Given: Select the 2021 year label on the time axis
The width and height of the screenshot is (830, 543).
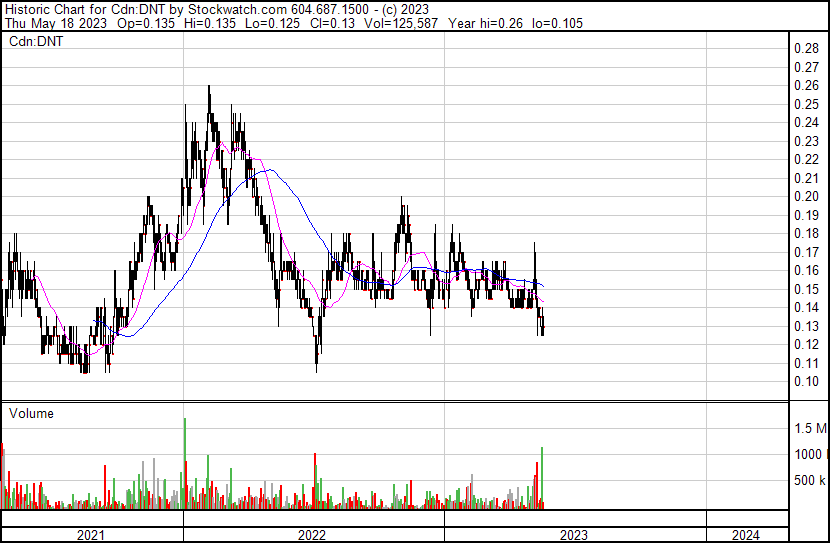Looking at the screenshot, I should (92, 535).
